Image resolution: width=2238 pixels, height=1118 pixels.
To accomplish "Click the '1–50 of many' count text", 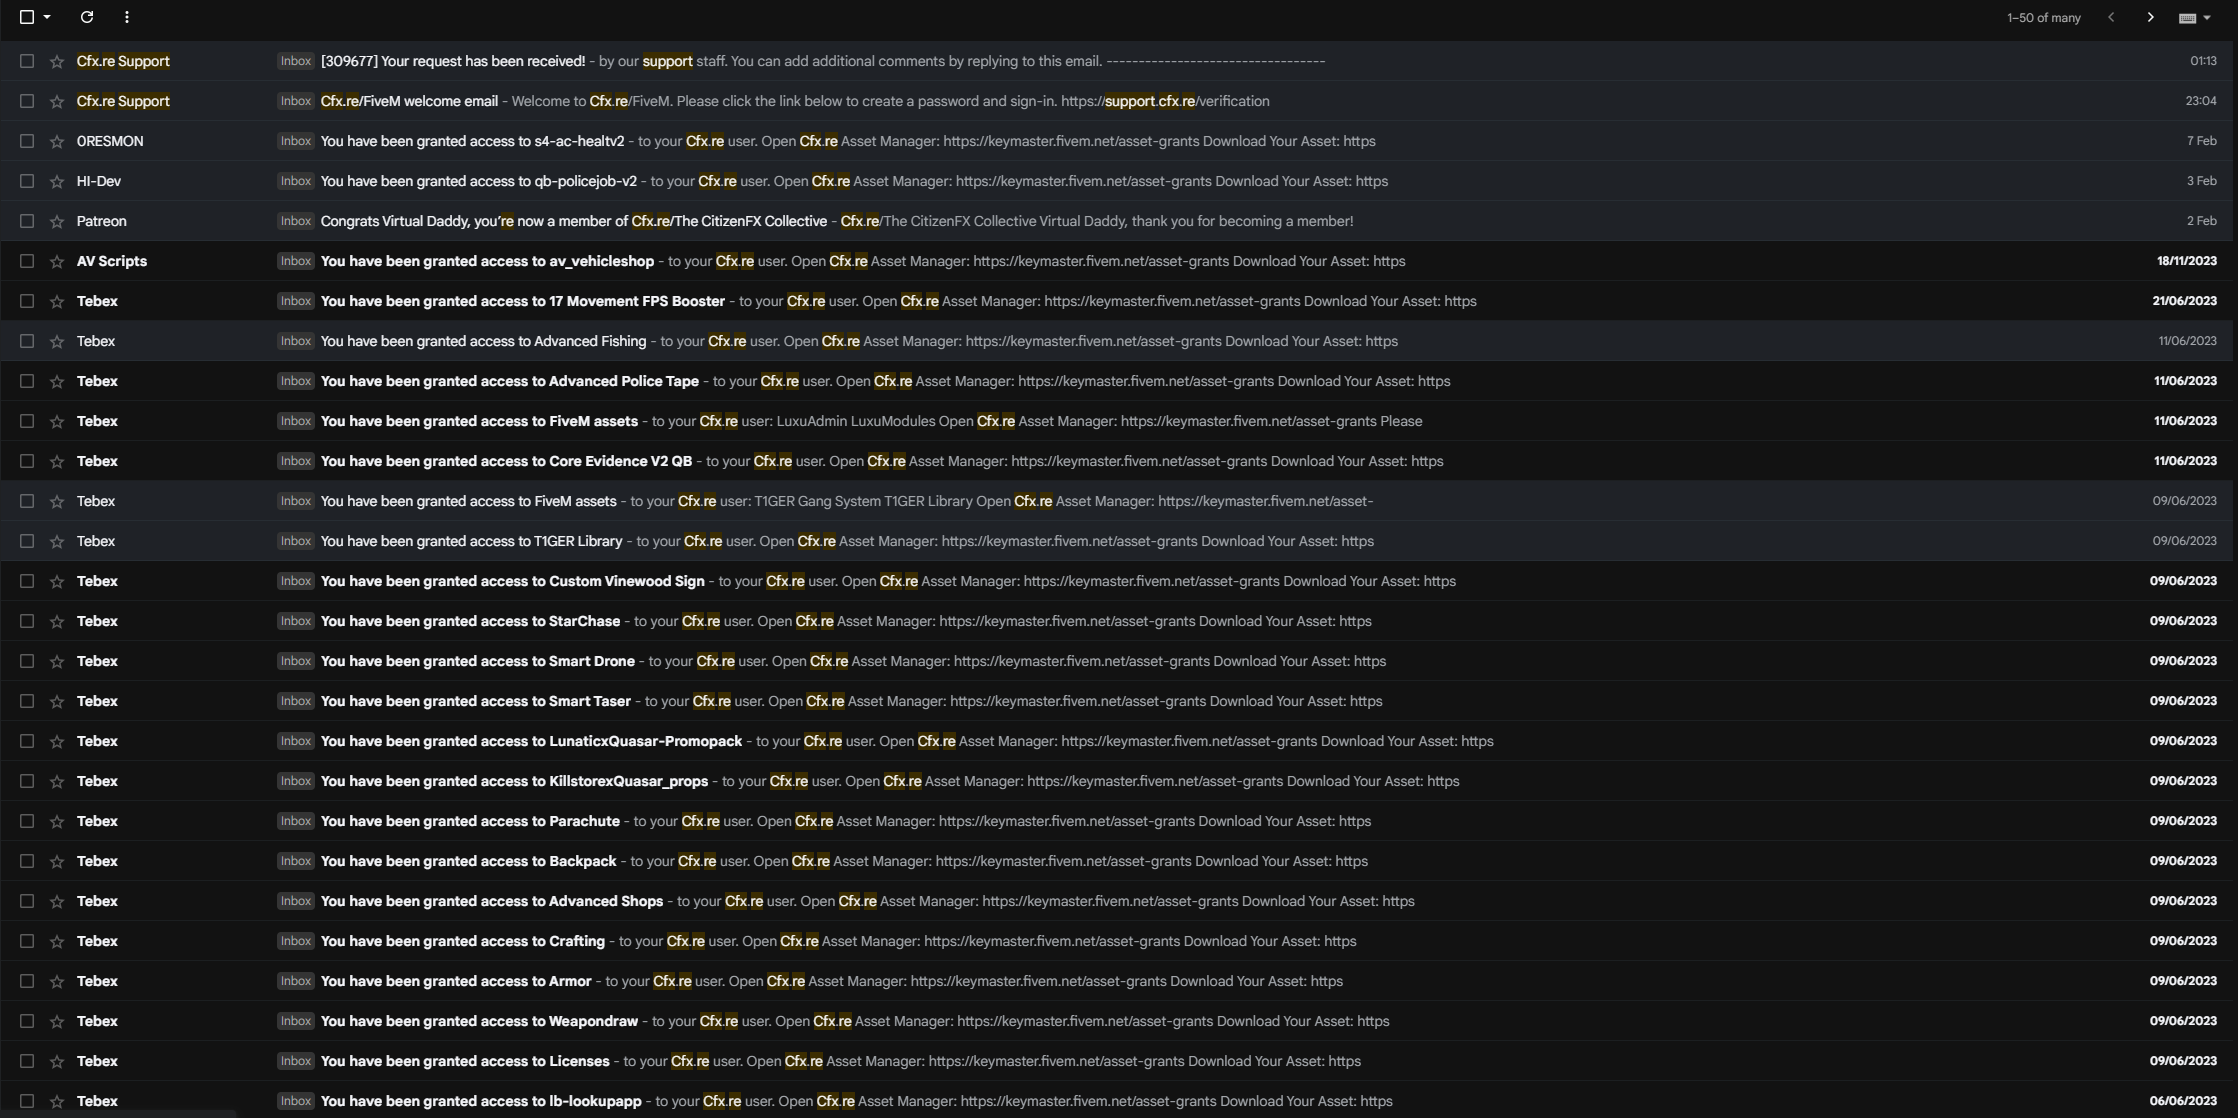I will [x=2044, y=18].
